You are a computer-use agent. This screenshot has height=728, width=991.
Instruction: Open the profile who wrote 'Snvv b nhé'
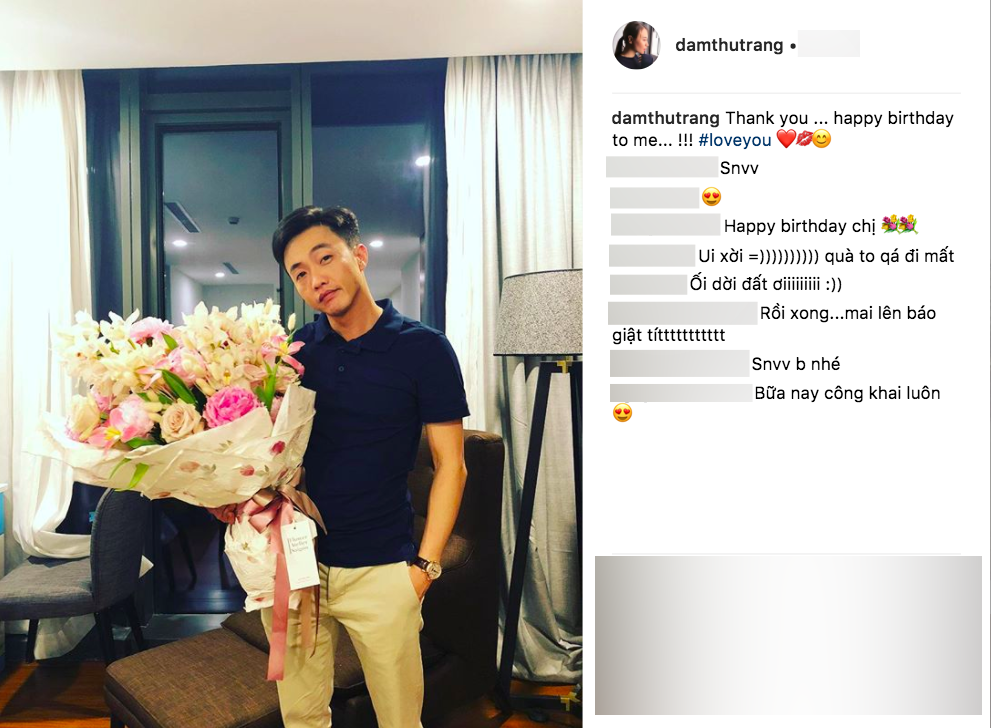(679, 364)
